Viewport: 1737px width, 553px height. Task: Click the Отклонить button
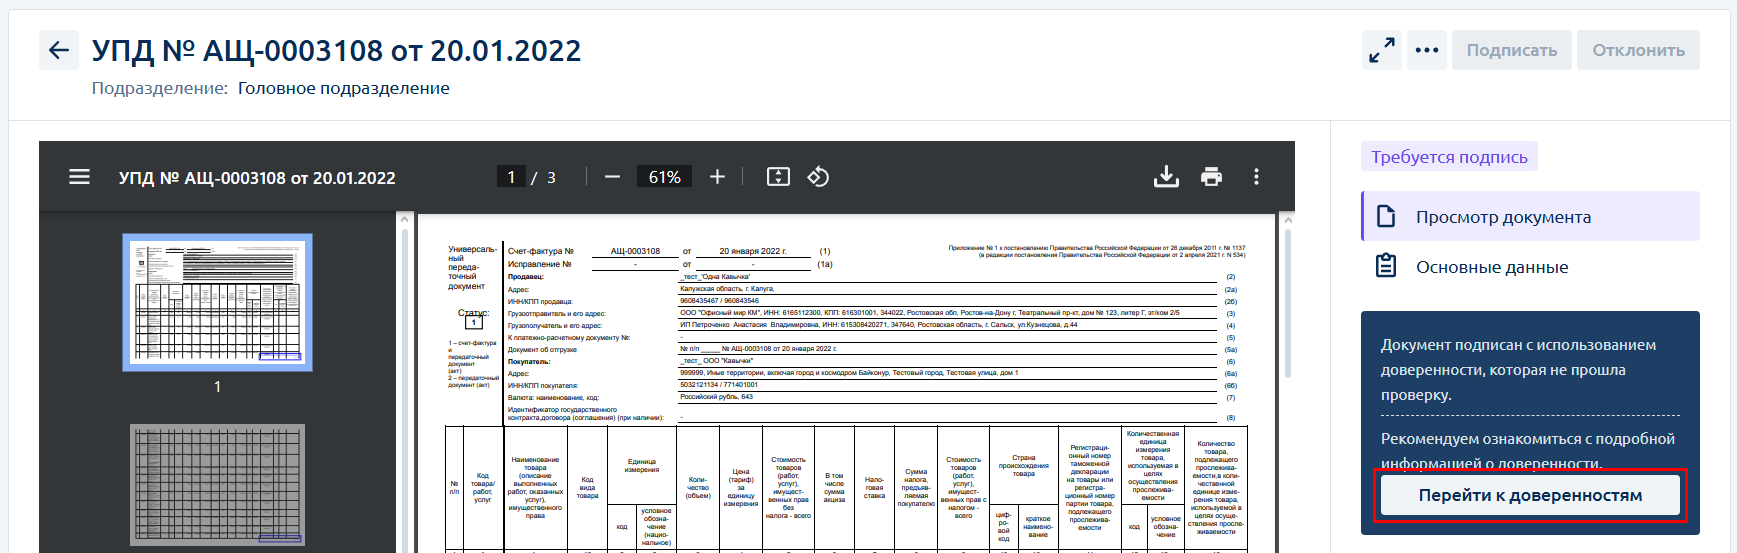tap(1638, 50)
